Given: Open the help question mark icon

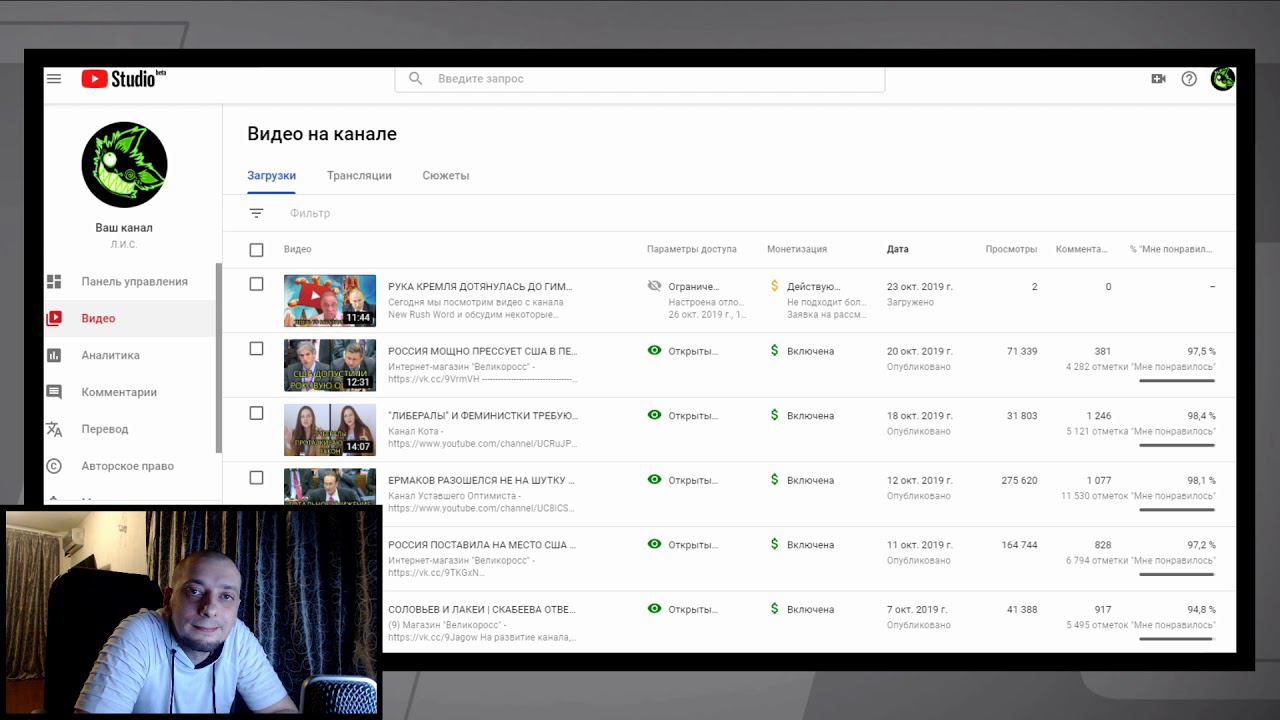Looking at the screenshot, I should [x=1189, y=79].
